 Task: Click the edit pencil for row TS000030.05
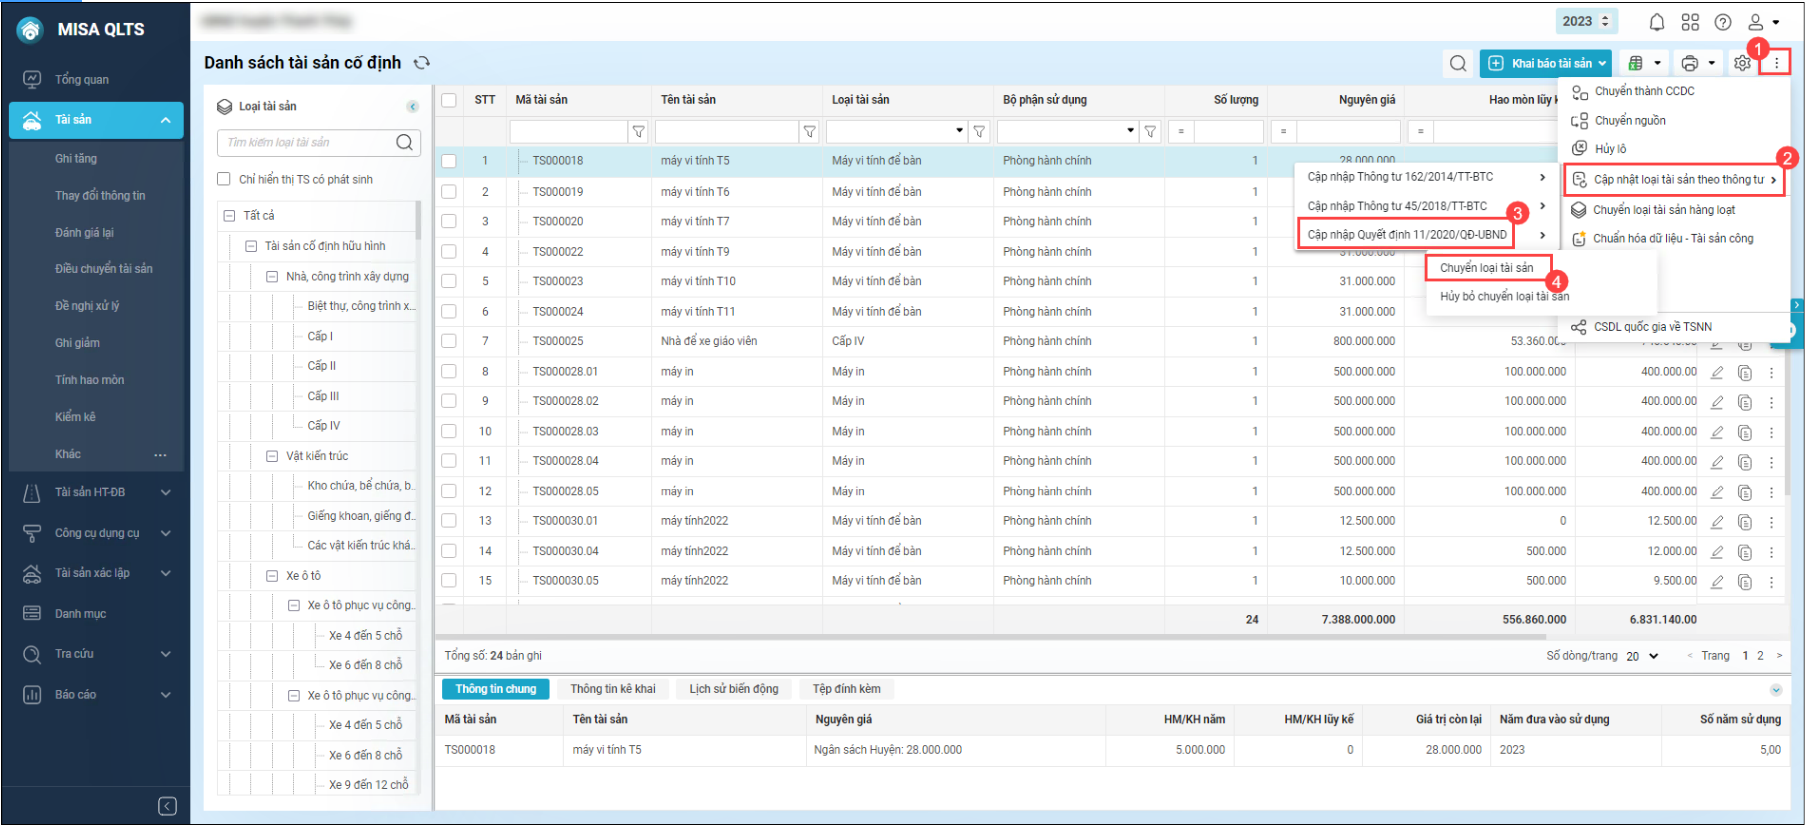1717,581
